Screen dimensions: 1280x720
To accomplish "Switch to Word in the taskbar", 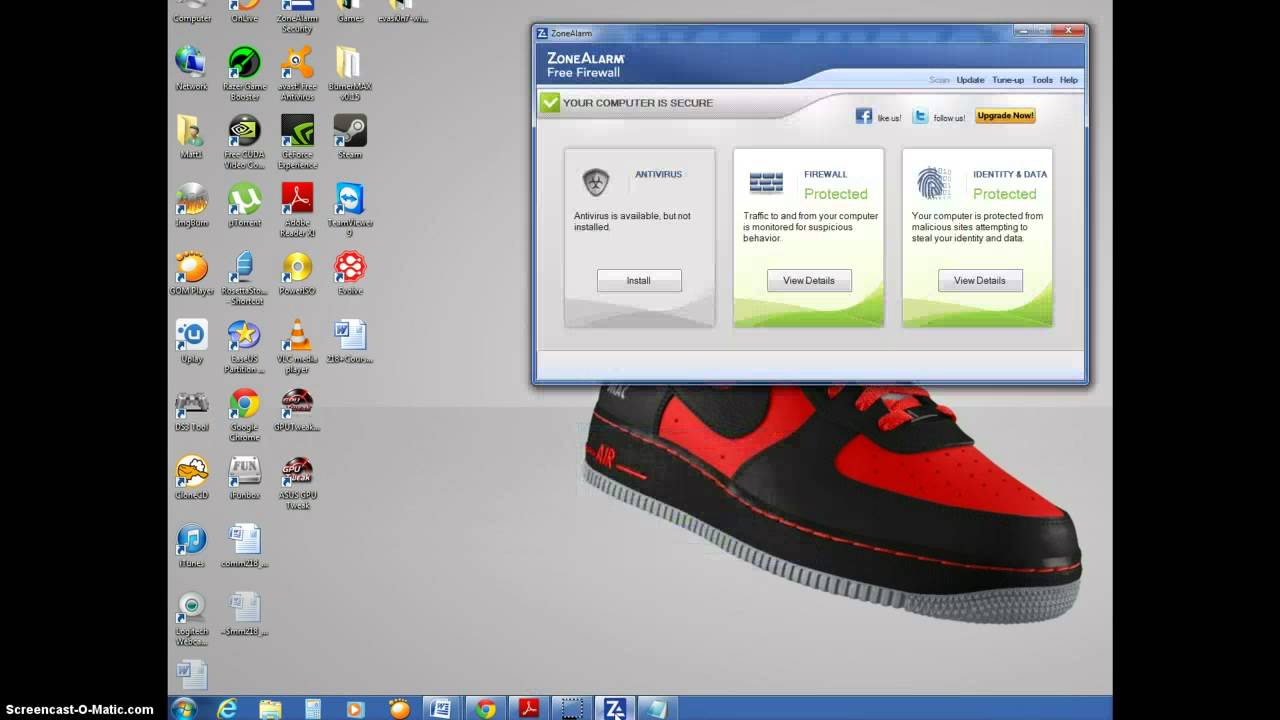I will click(x=440, y=709).
